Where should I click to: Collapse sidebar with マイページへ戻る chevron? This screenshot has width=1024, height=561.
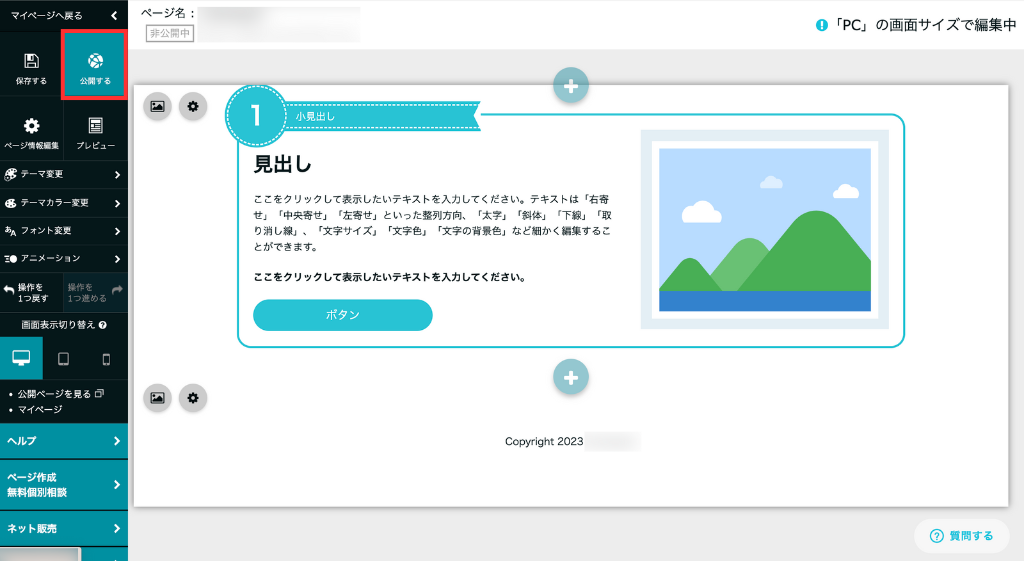pos(114,15)
